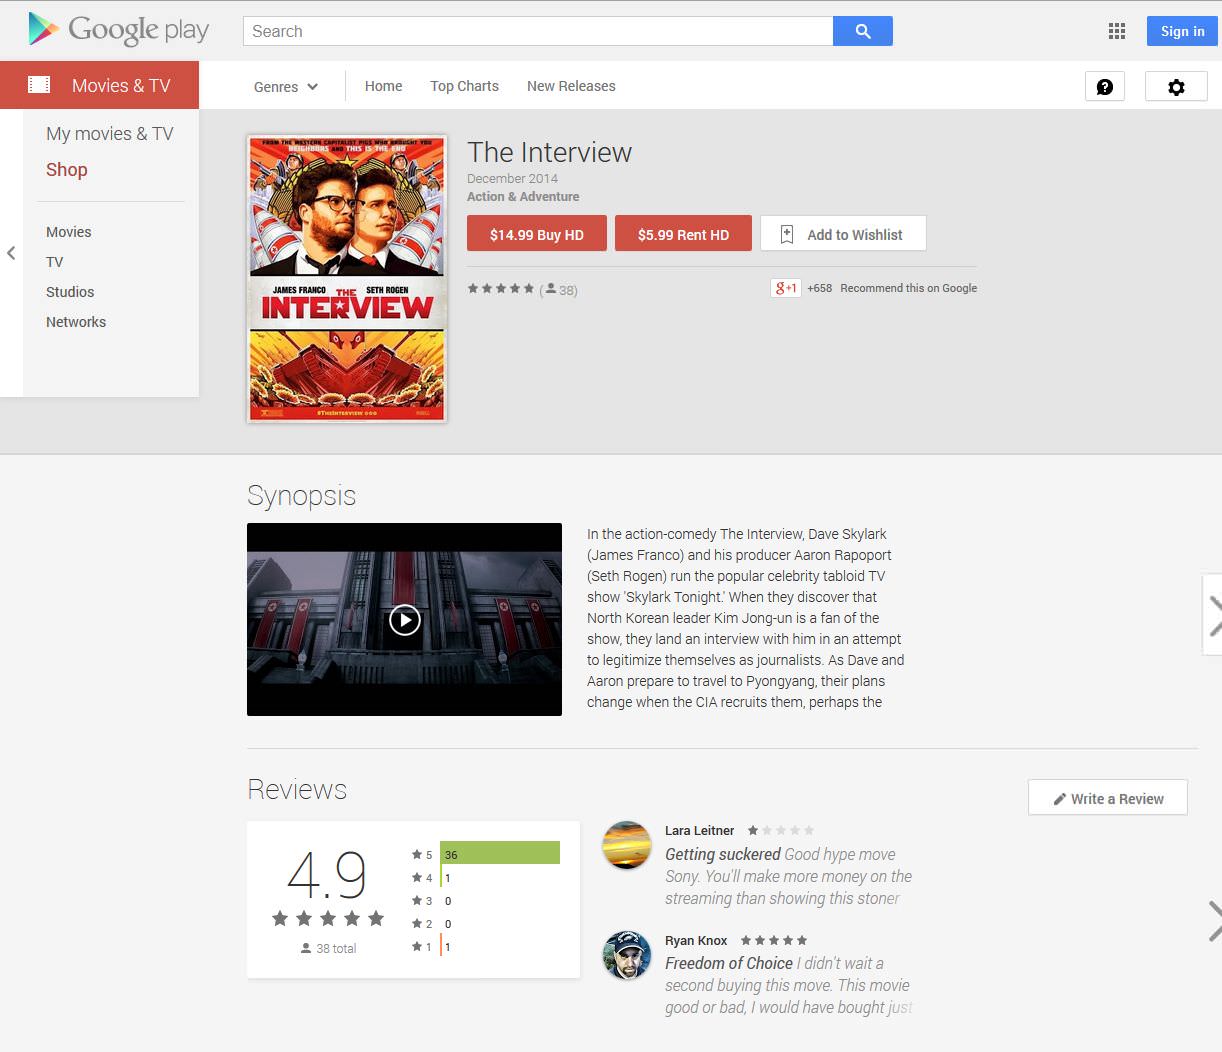Go to the Home tab
The height and width of the screenshot is (1052, 1222).
(384, 86)
